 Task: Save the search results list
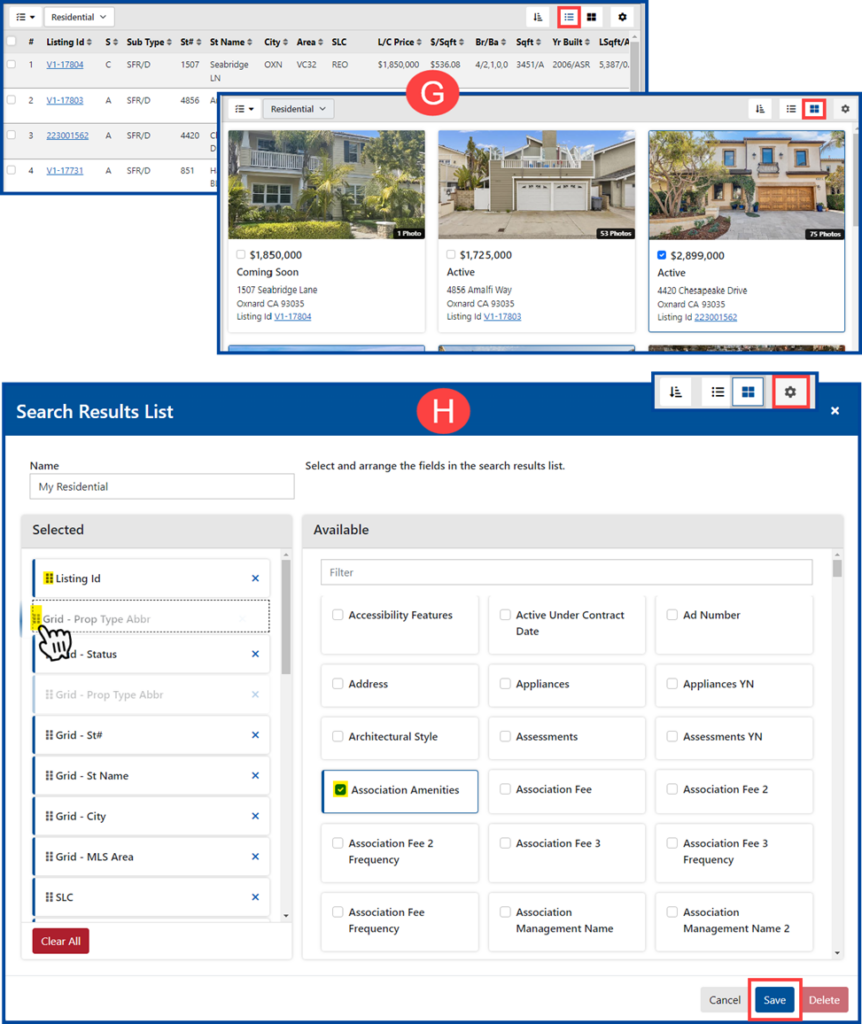point(775,999)
